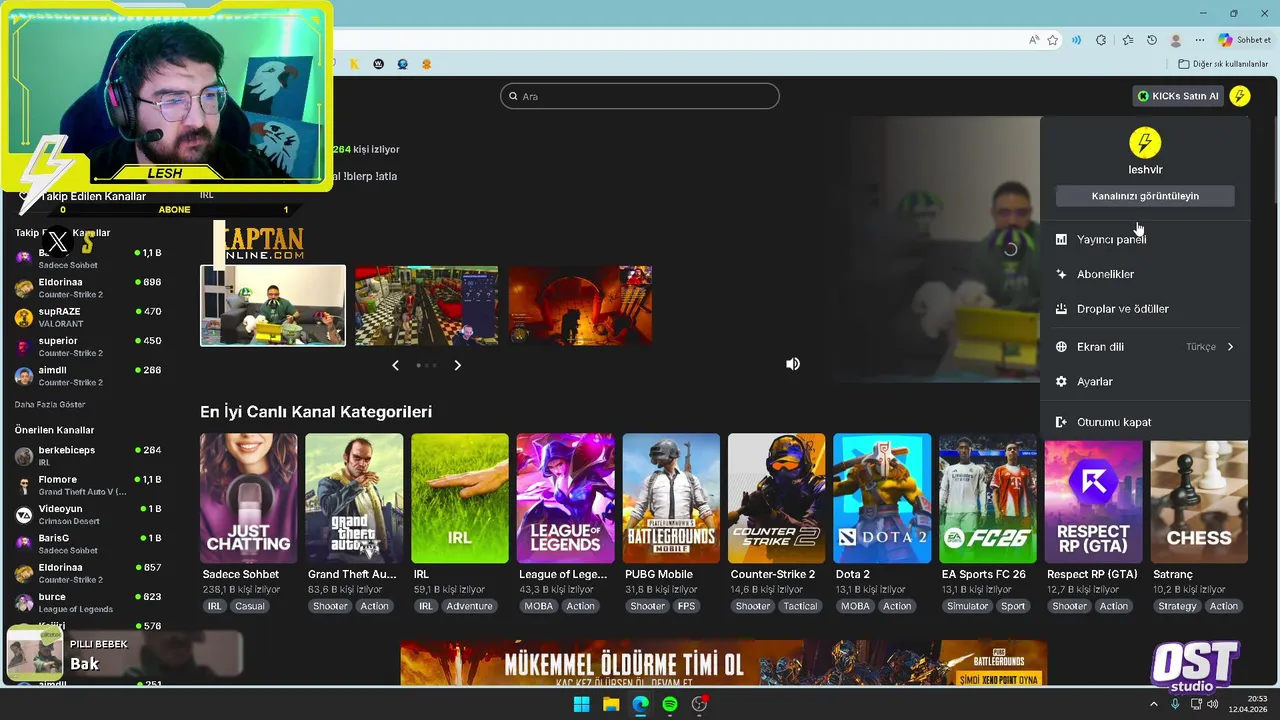Click the Sadece Sohbet category name link
This screenshot has width=1280, height=720.
pos(241,574)
